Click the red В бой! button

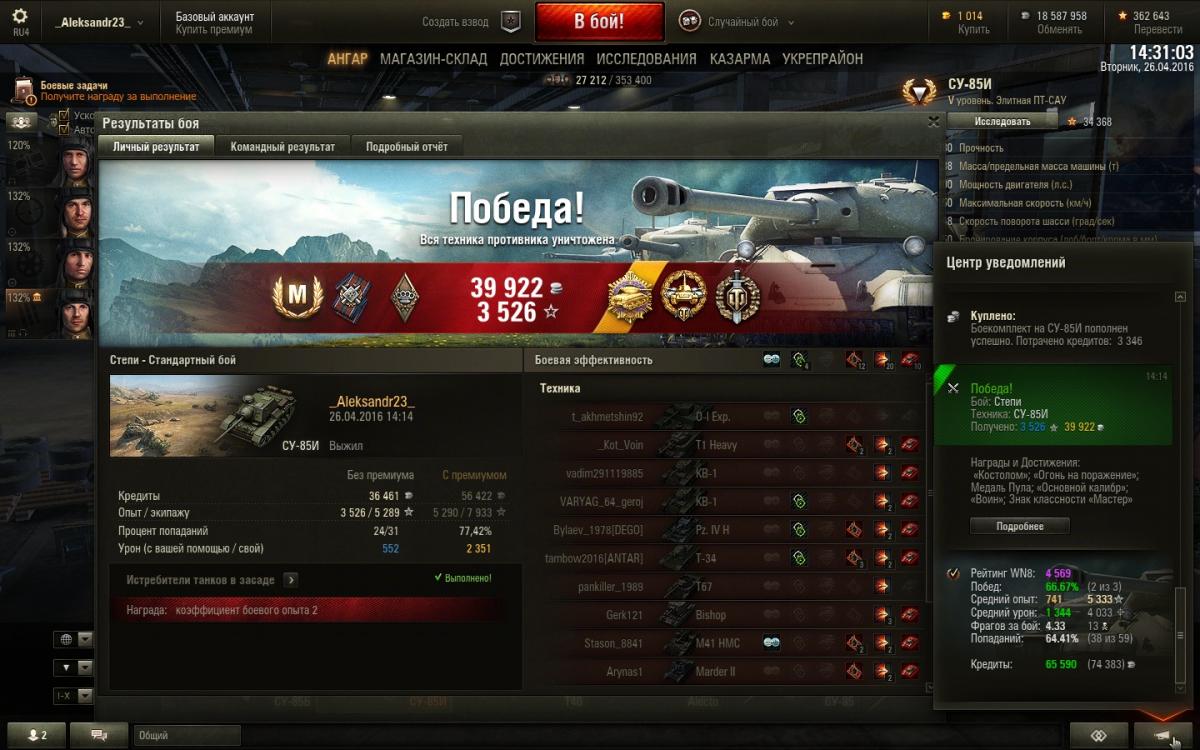(599, 21)
